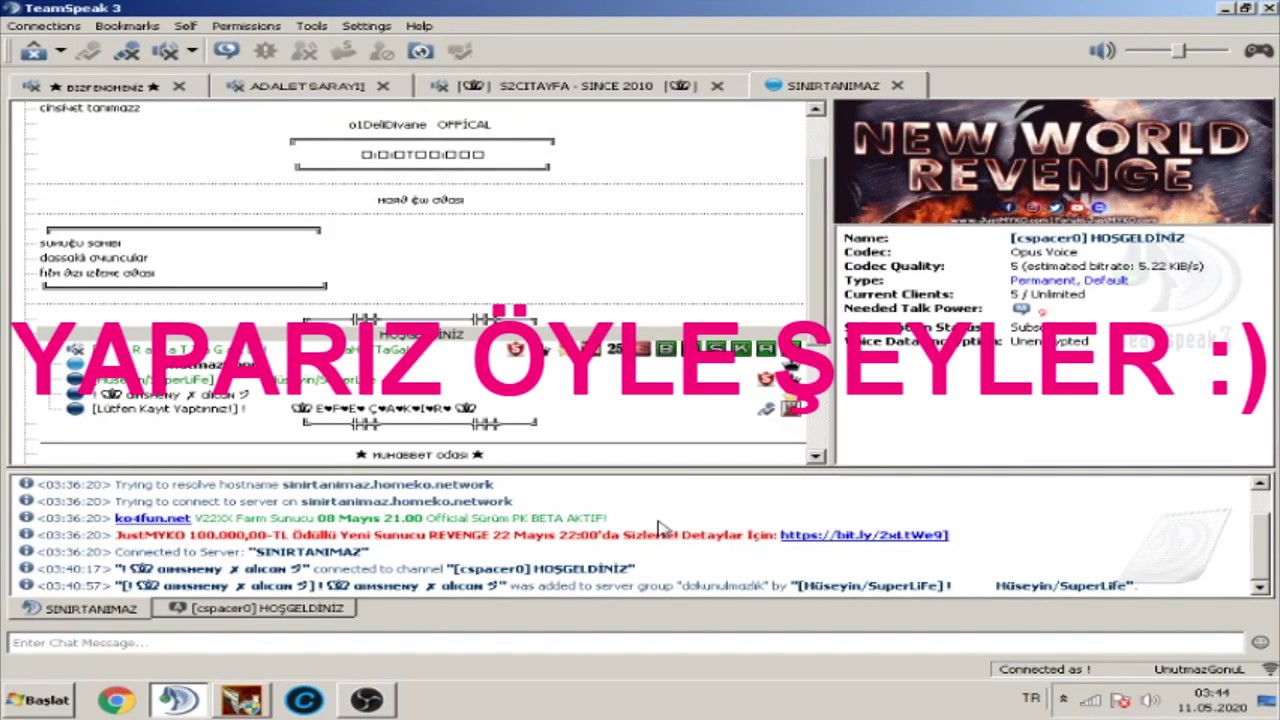The width and height of the screenshot is (1280, 720).
Task: Open the Başlat start button
Action: pos(37,700)
